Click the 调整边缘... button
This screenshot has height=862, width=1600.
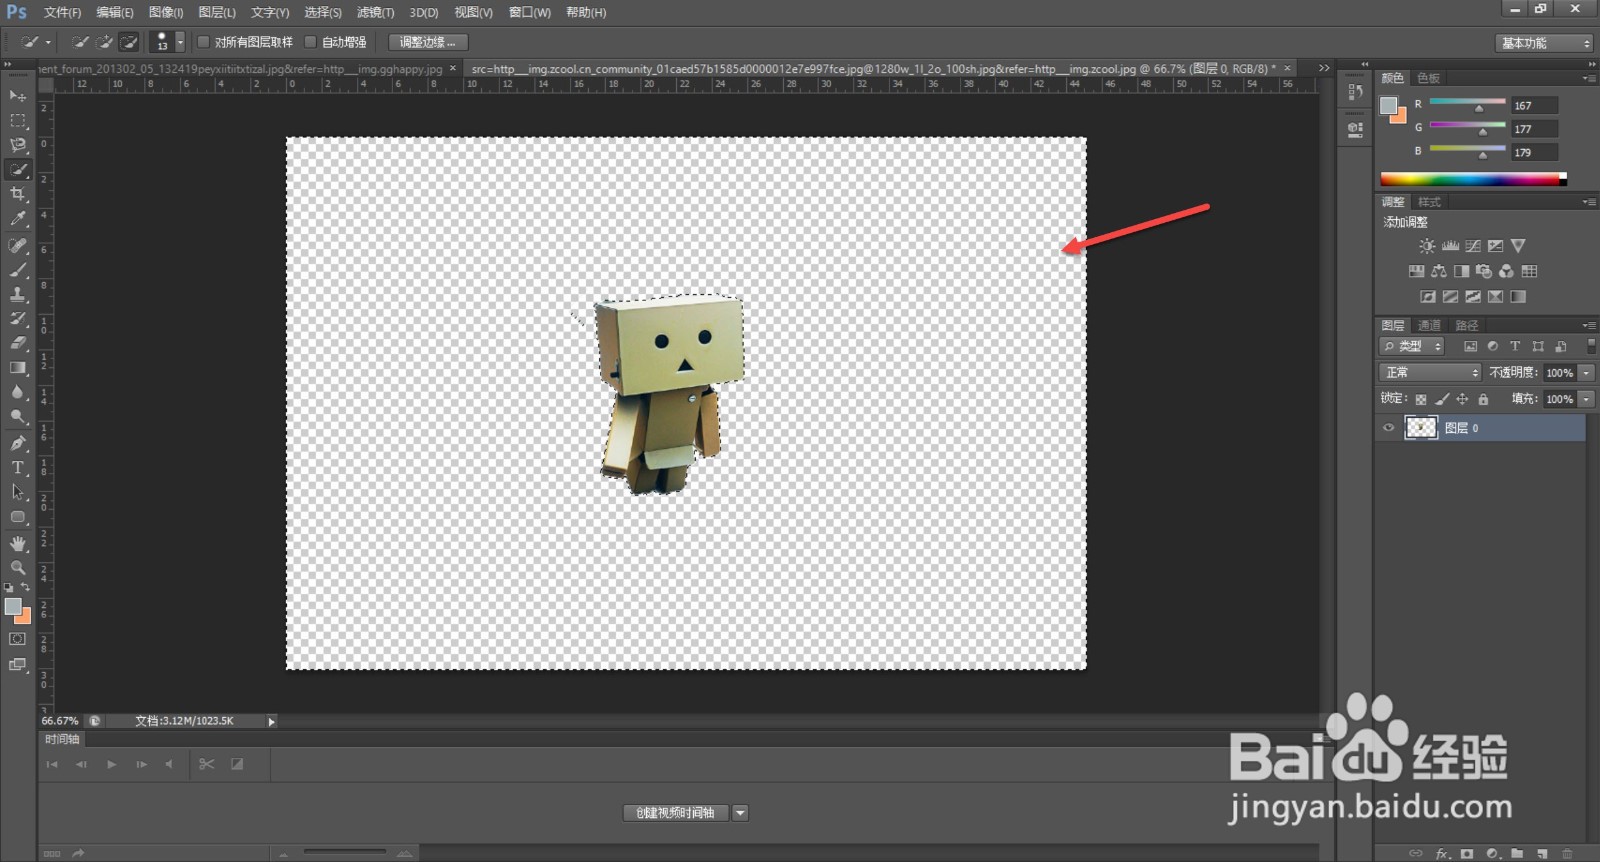coord(428,42)
